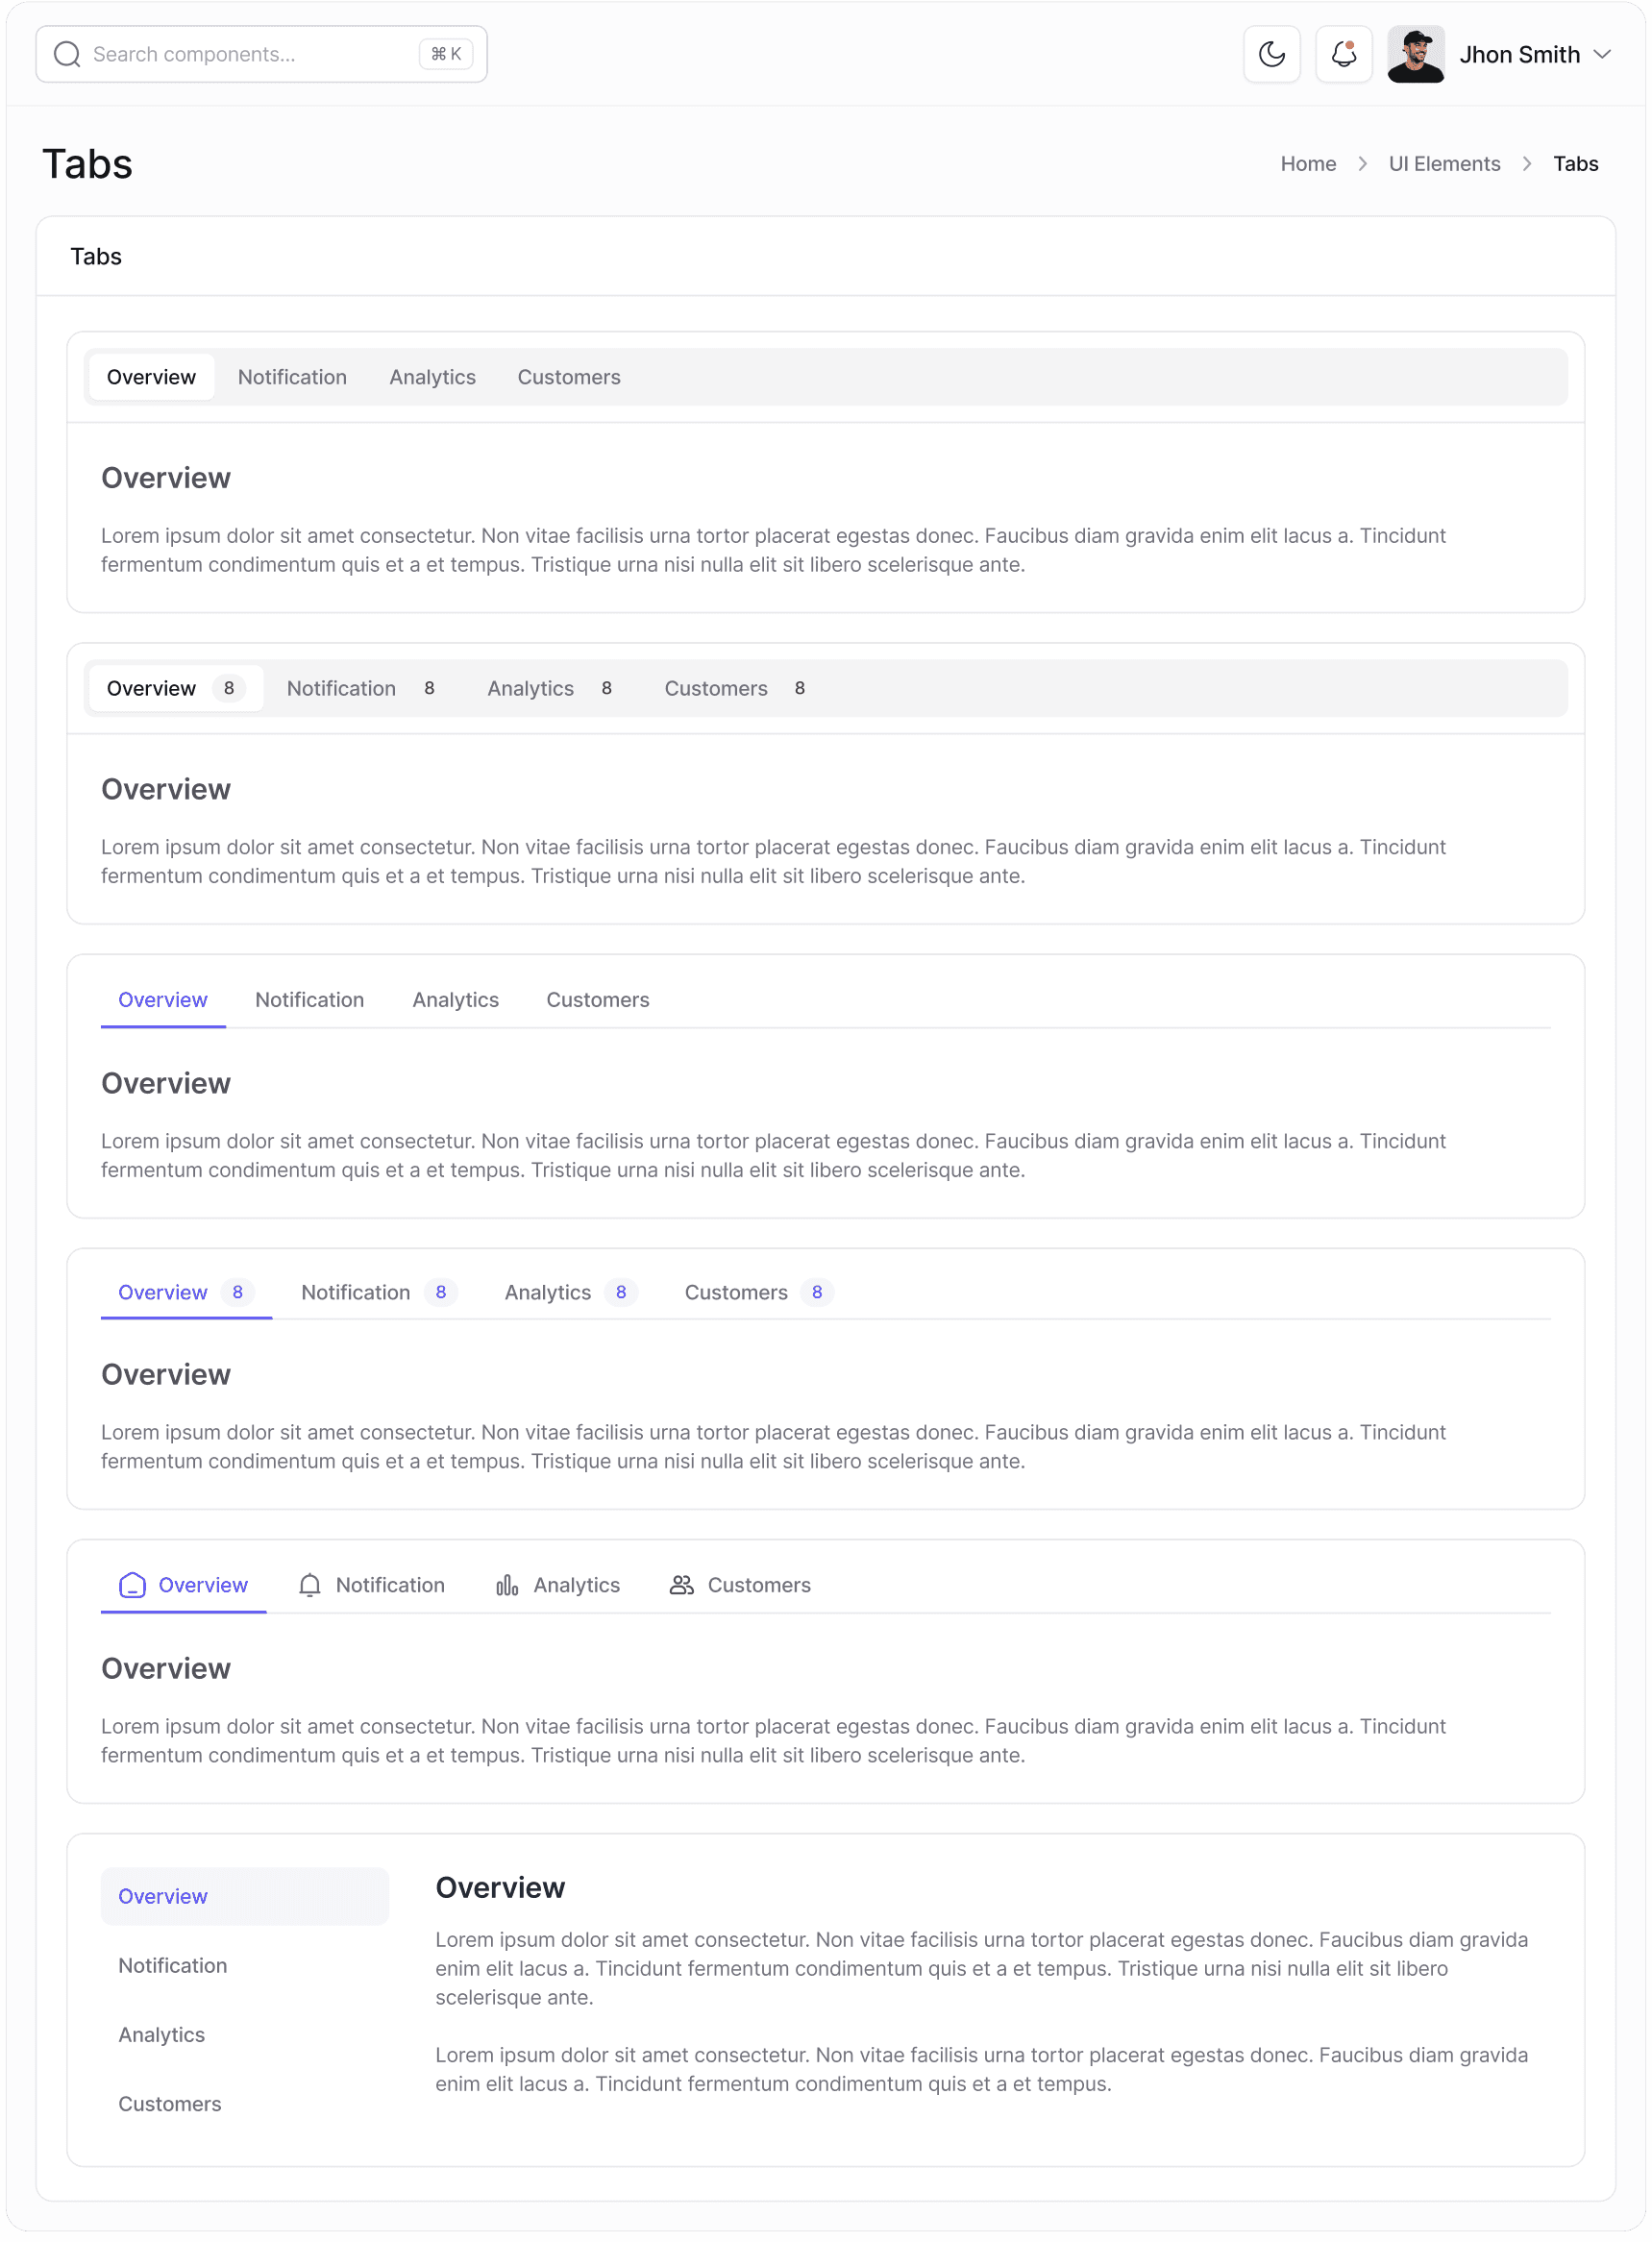1652x2242 pixels.
Task: Select the Customers tab with people icon
Action: point(740,1585)
